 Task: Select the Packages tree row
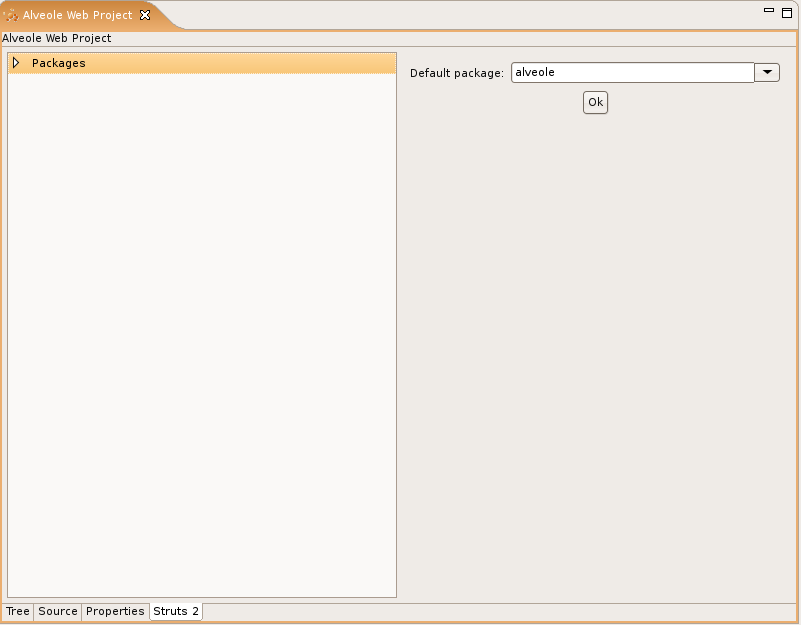click(202, 63)
